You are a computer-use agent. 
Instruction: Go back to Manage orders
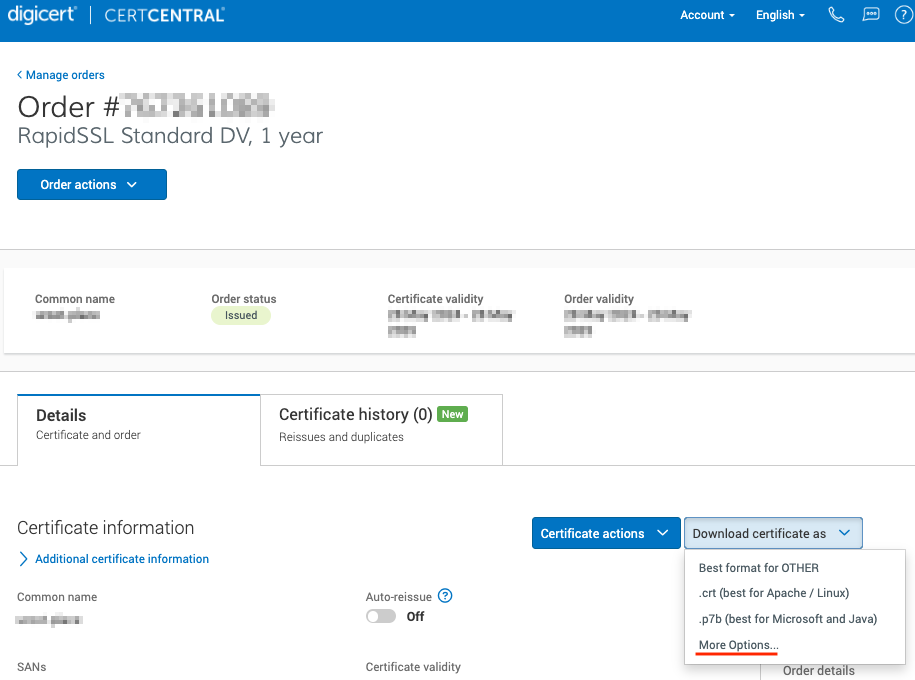pos(61,75)
